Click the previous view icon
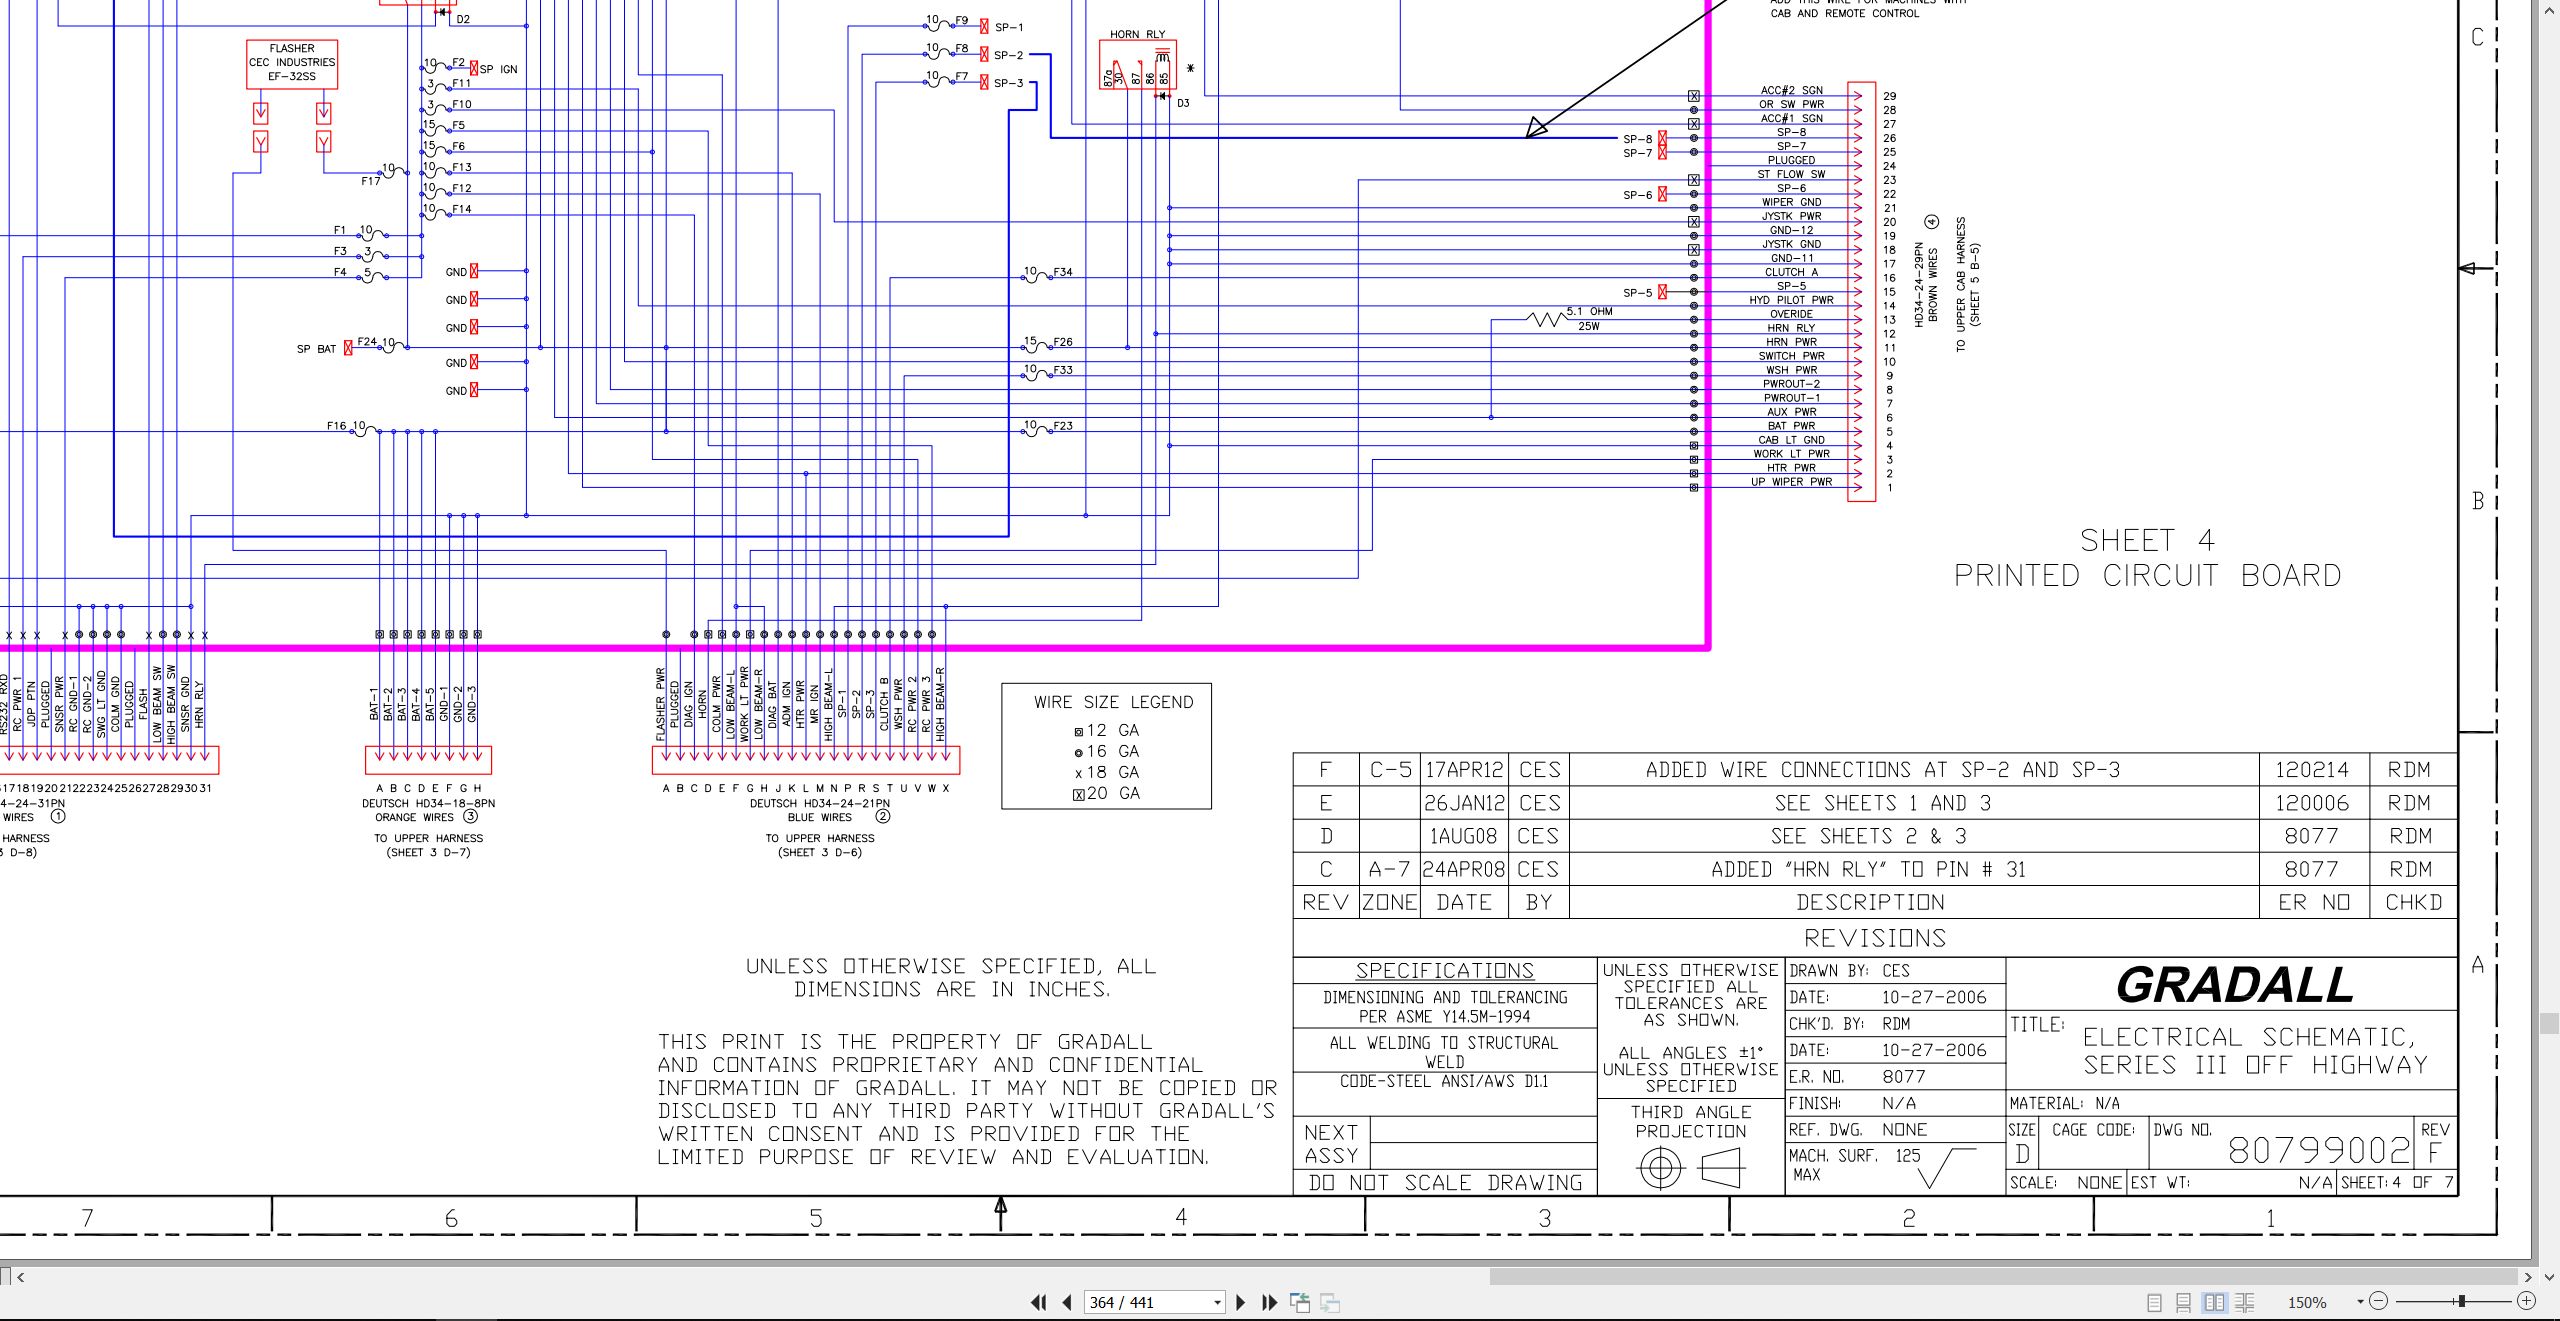Image resolution: width=2560 pixels, height=1321 pixels. click(x=1300, y=1302)
